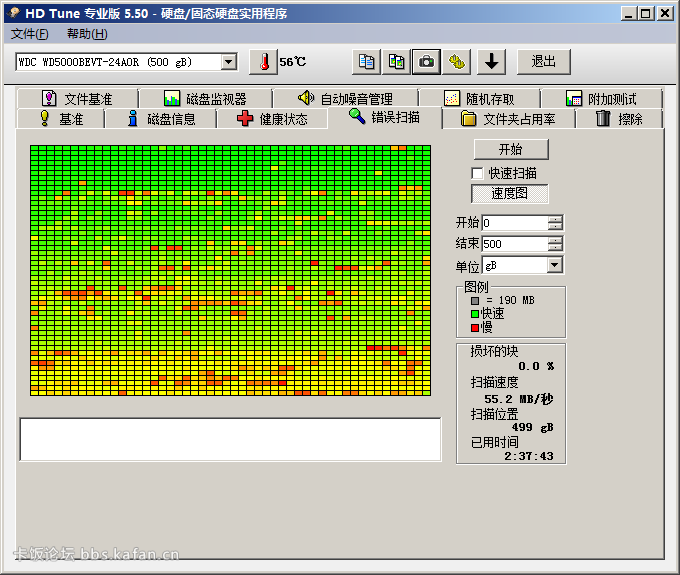Click the 开始 field spinner arrows

click(555, 223)
